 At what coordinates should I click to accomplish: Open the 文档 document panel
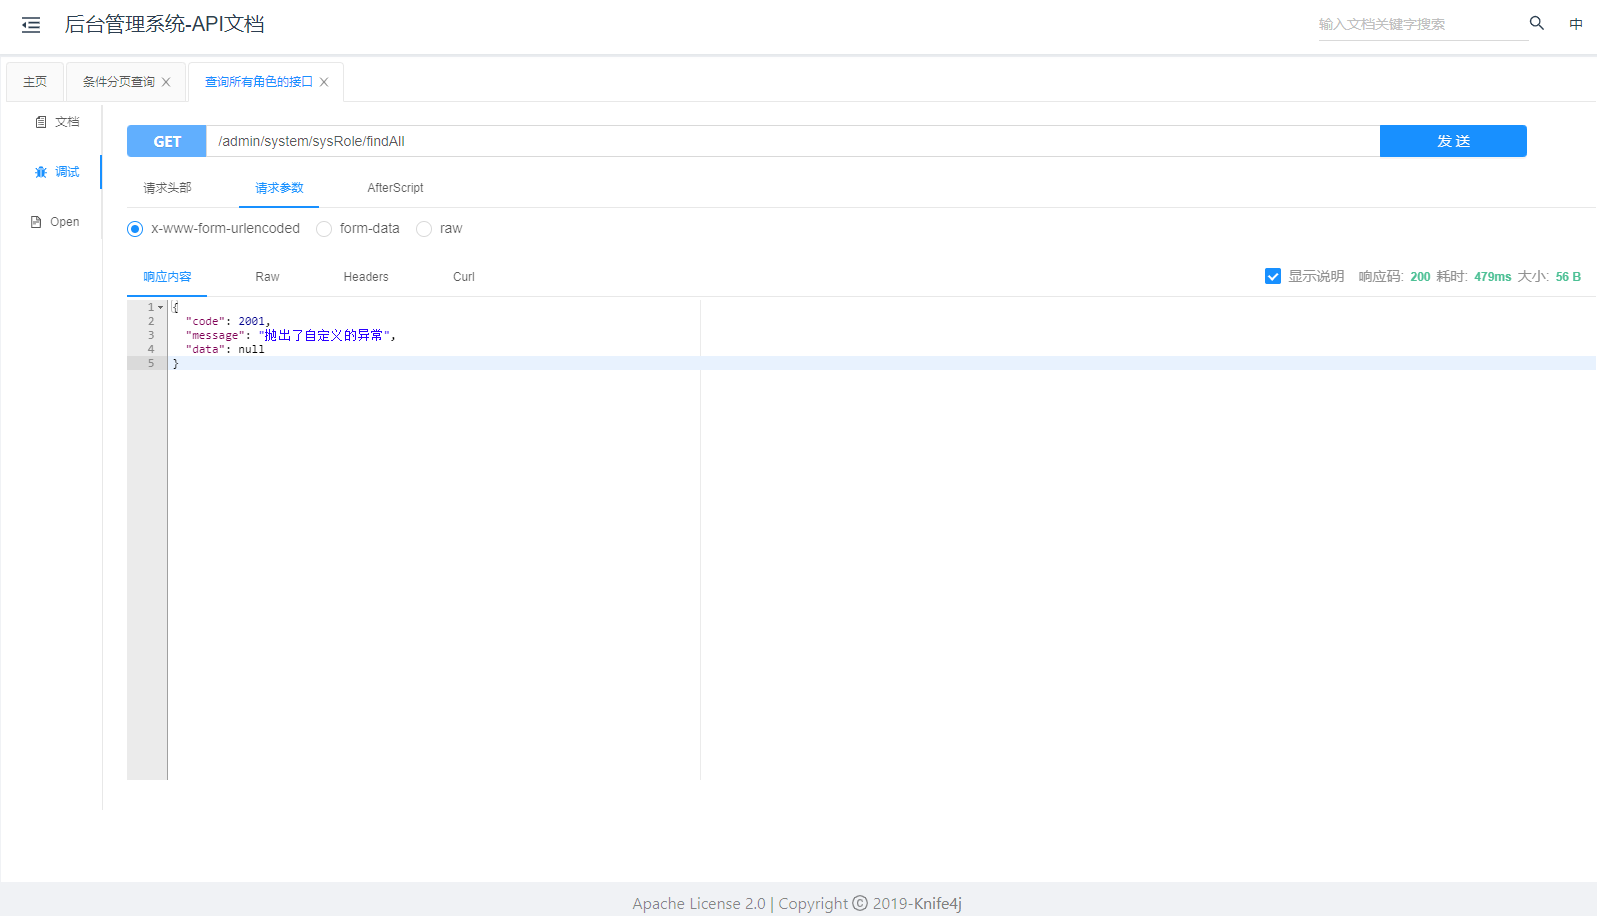(57, 122)
